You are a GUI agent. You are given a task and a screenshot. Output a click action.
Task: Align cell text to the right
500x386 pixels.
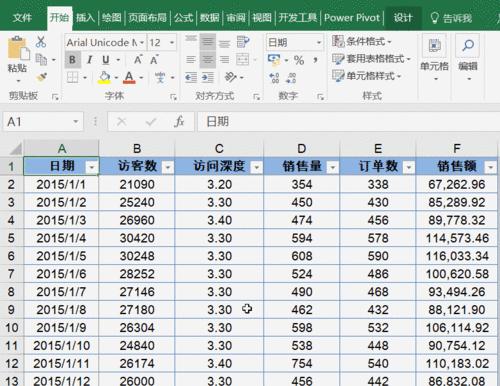(x=224, y=60)
